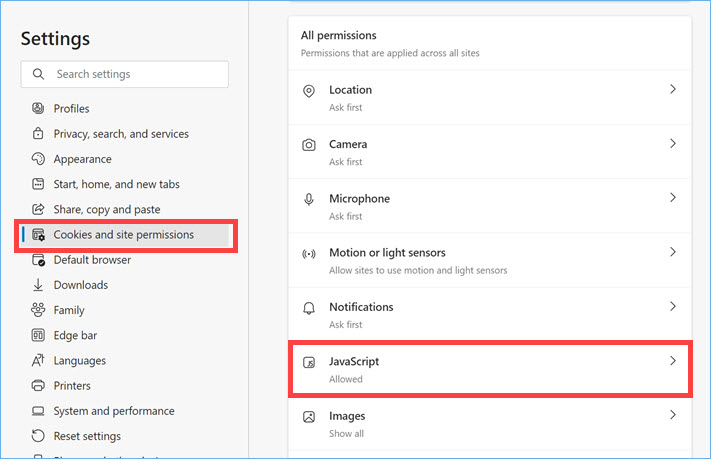Click the Location pin icon
Screen dimensions: 711x459
(309, 91)
